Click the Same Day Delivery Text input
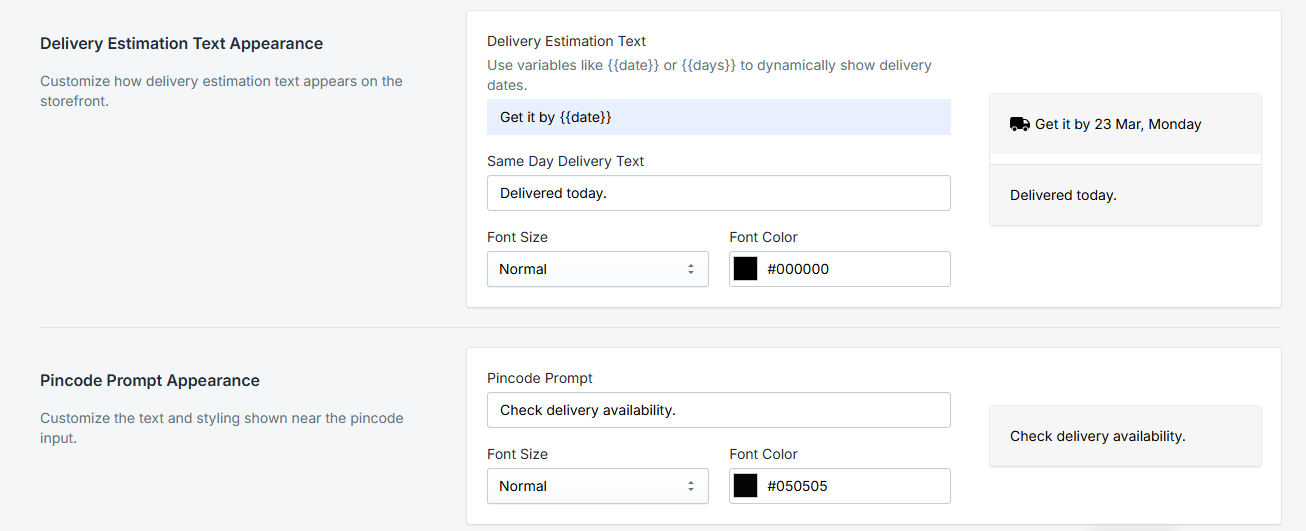 [718, 193]
